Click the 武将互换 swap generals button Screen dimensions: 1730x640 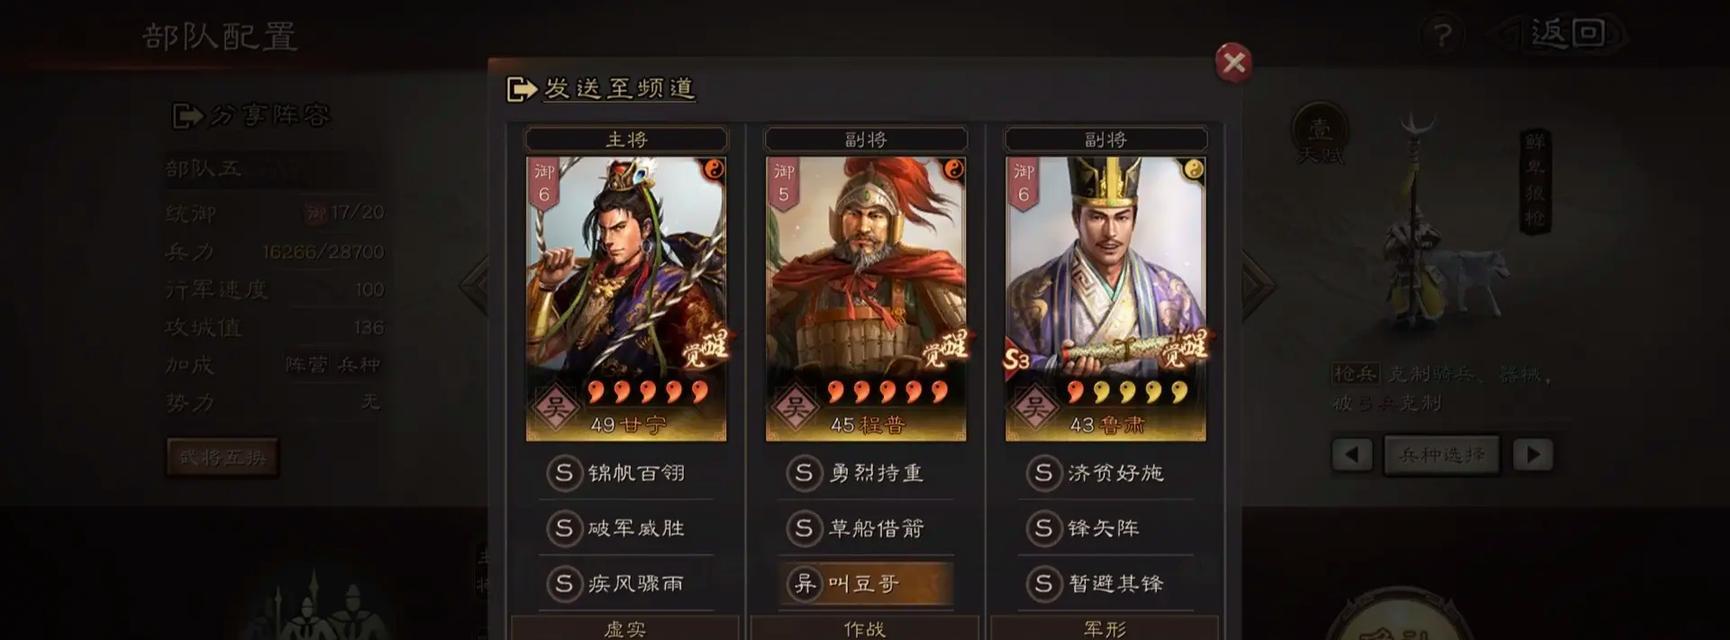click(222, 458)
